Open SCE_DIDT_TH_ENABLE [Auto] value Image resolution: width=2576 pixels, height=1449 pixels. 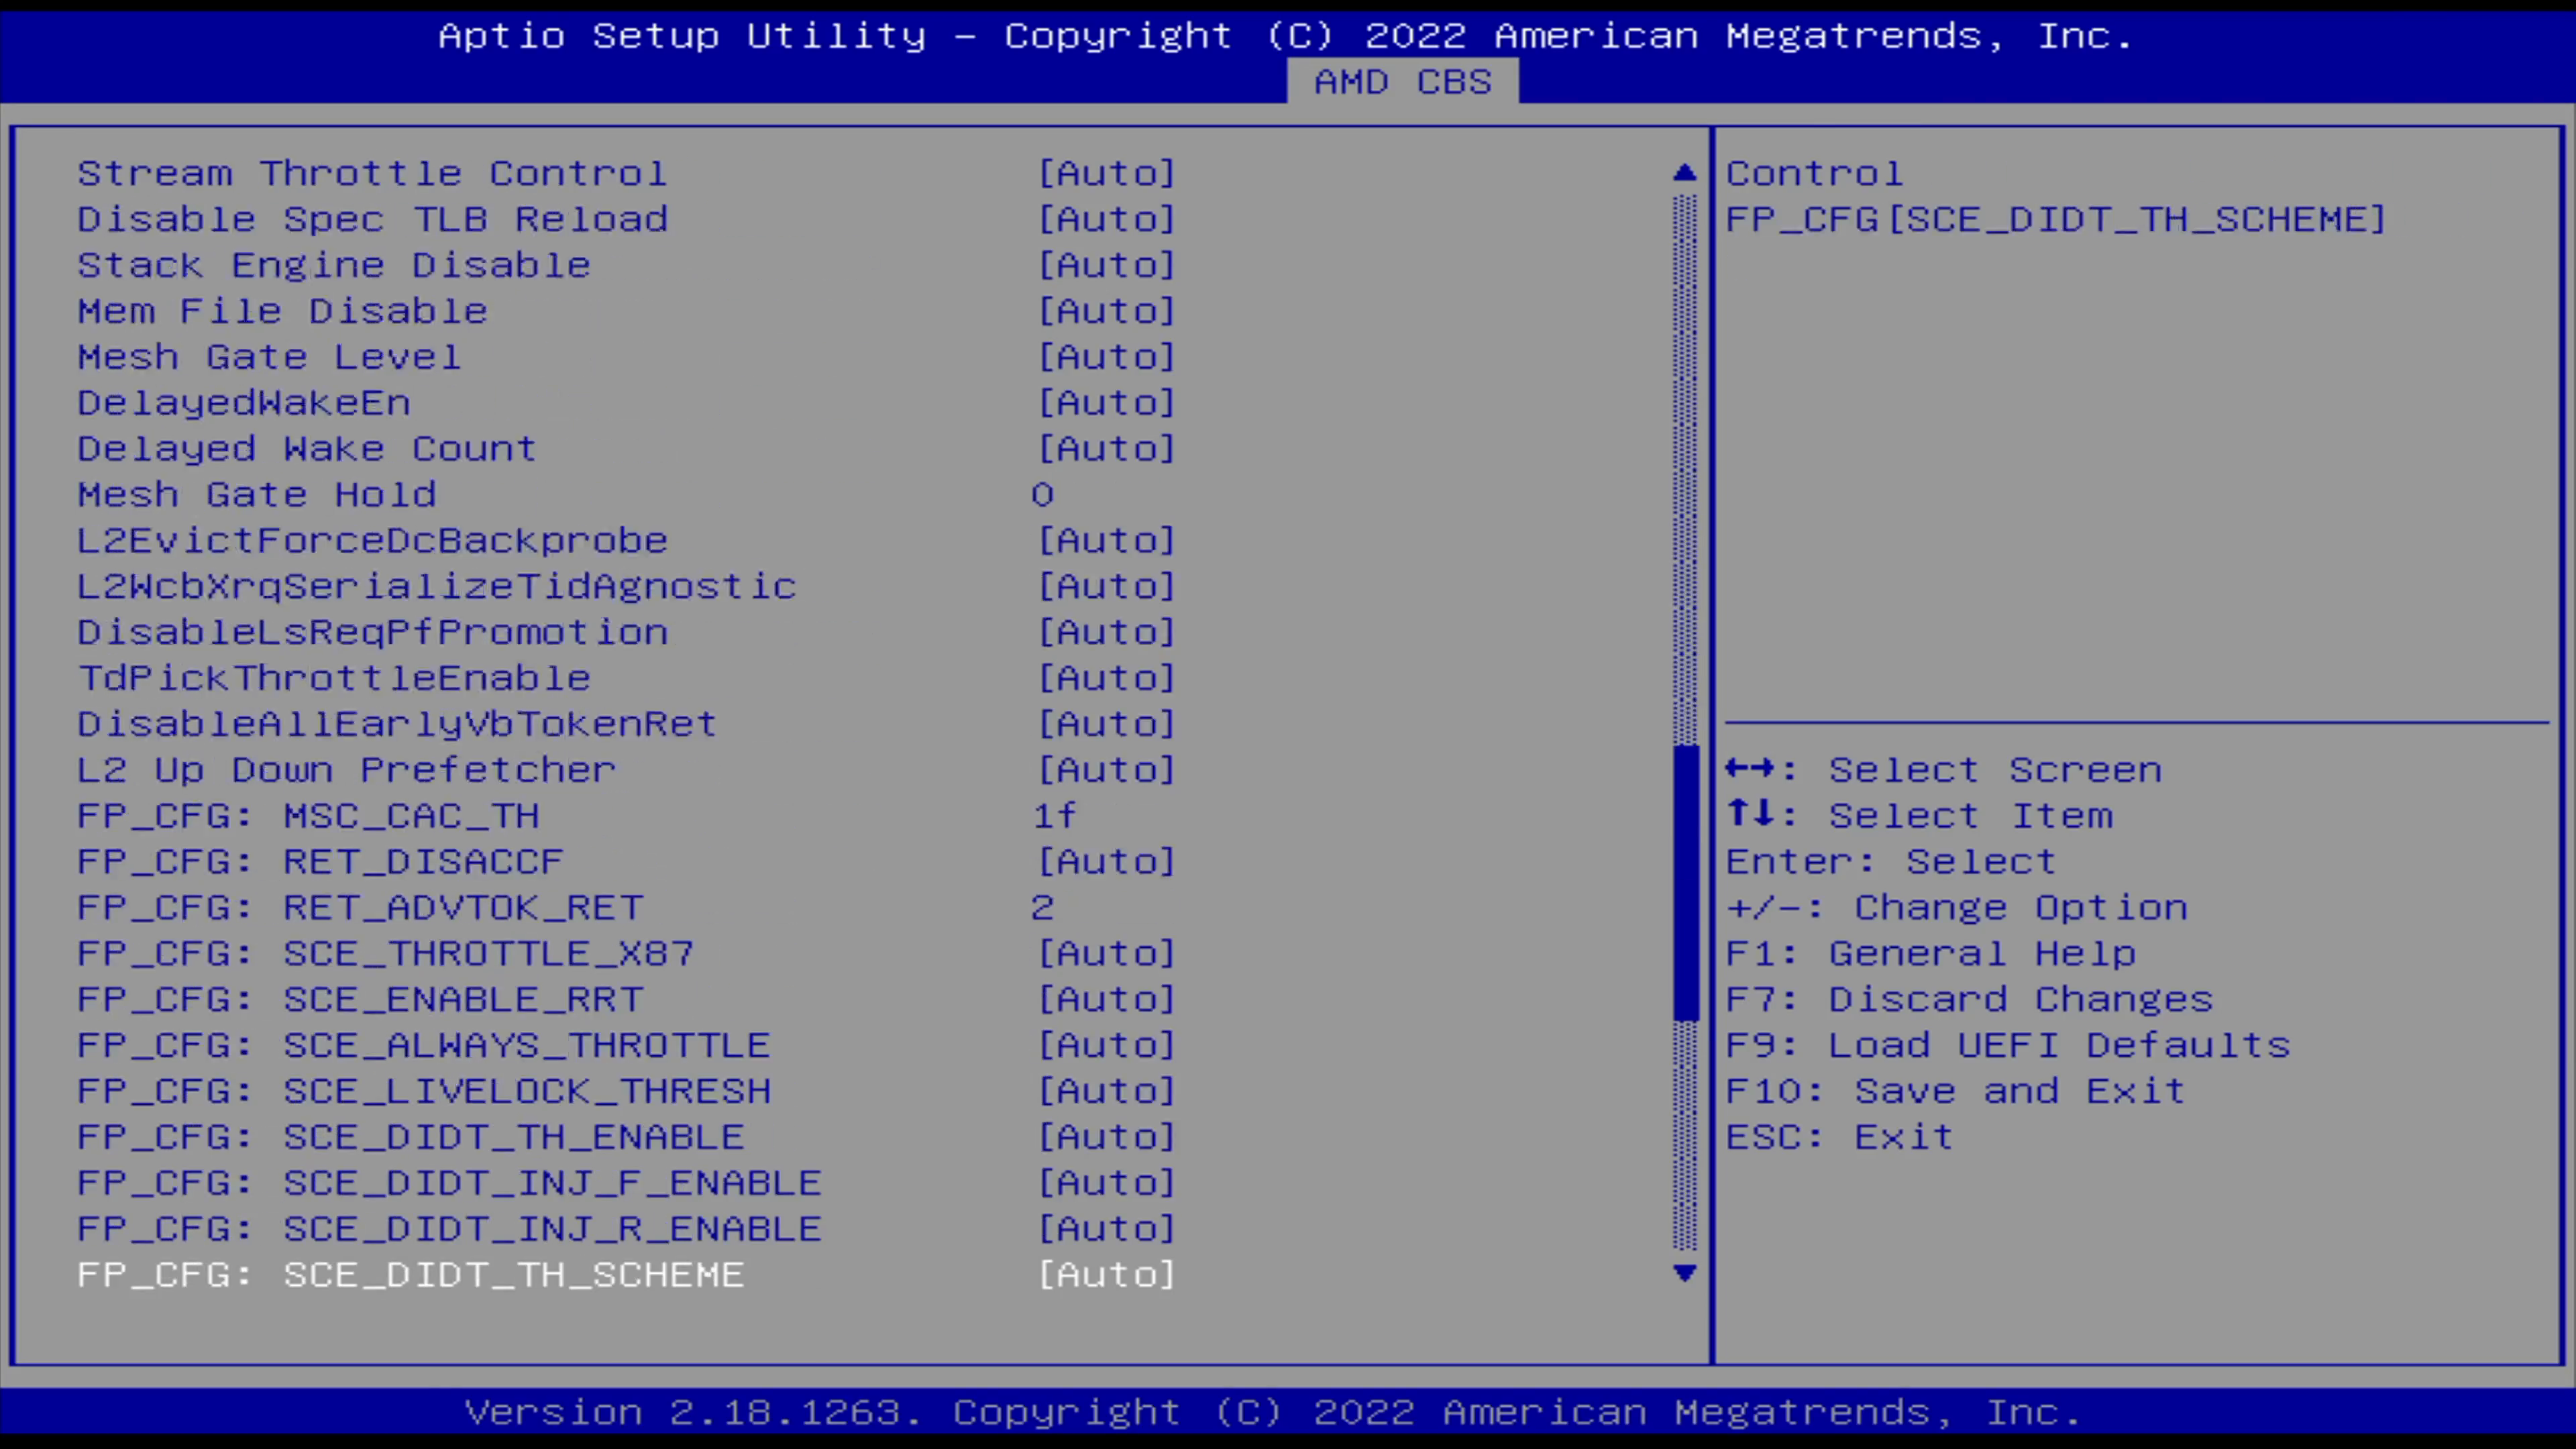pyautogui.click(x=1107, y=1139)
